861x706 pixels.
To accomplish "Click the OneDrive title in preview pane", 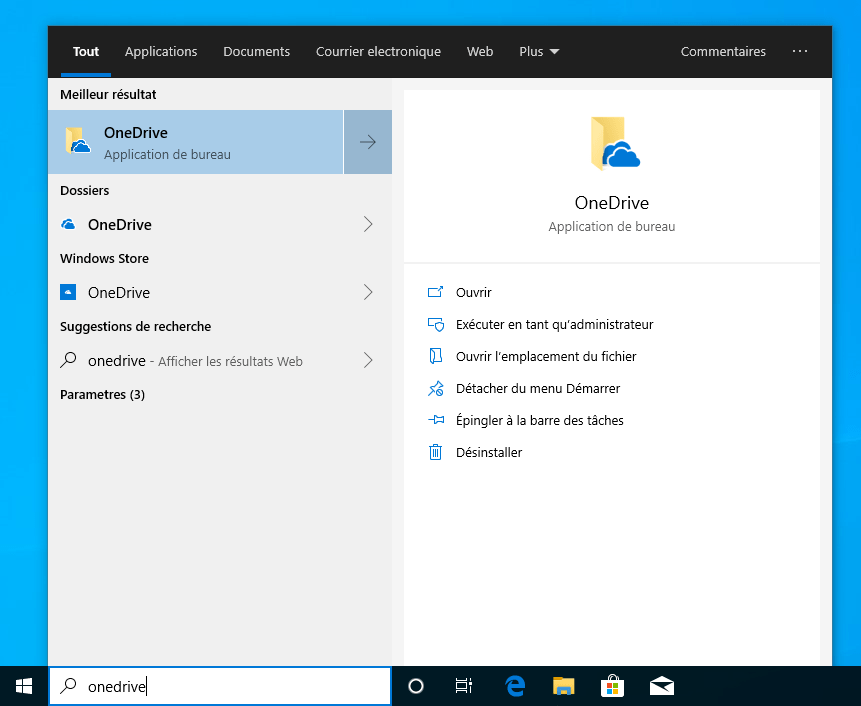I will (x=612, y=203).
